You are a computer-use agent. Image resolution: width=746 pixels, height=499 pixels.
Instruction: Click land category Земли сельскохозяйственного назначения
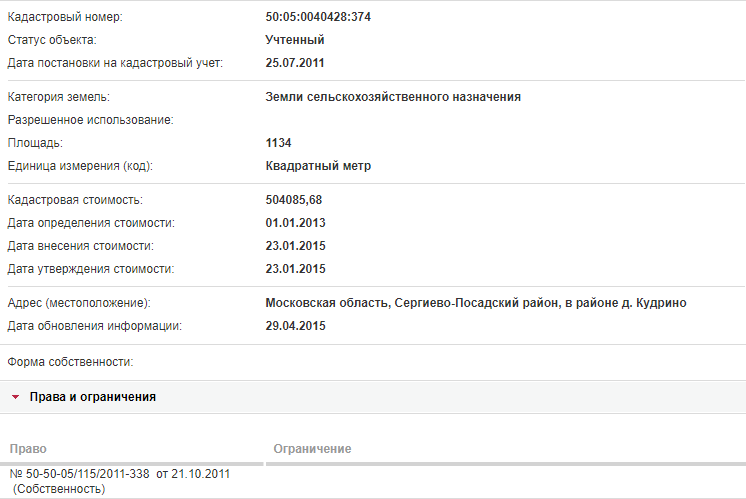393,97
